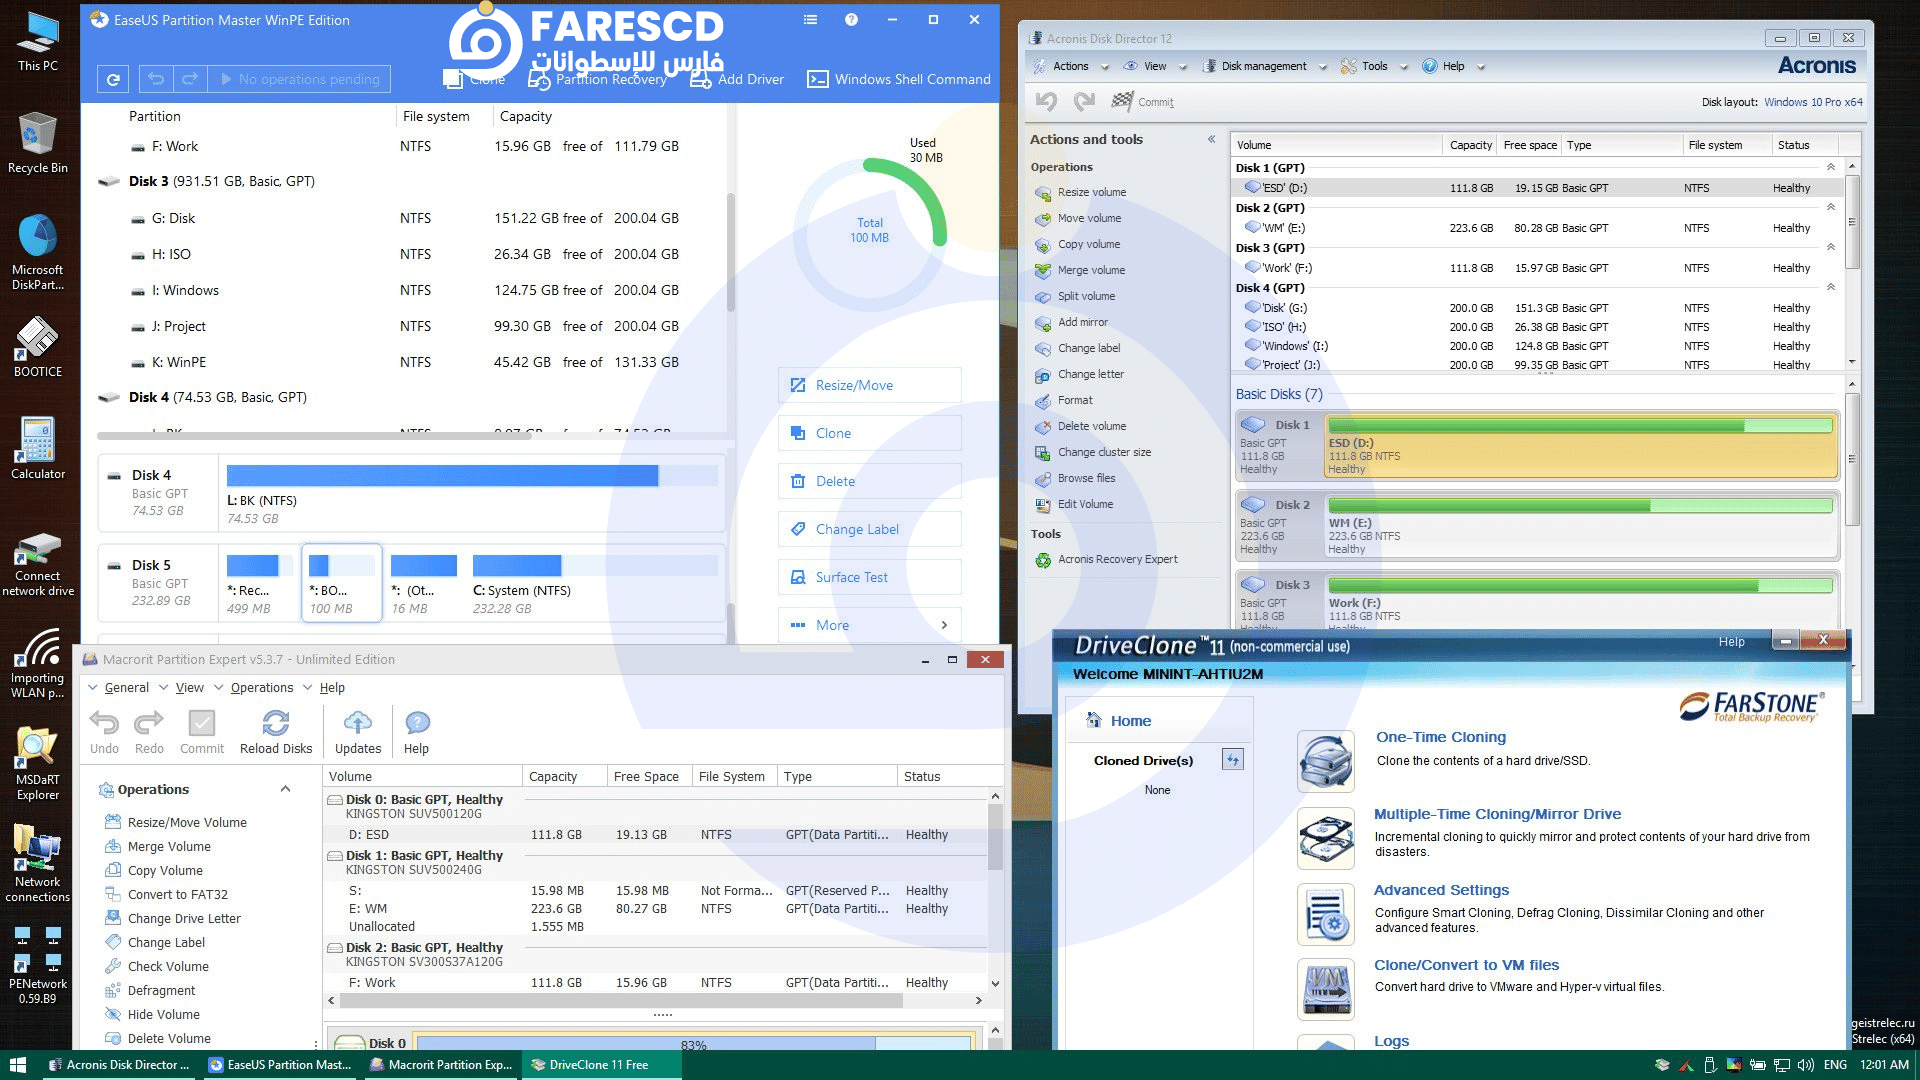Screen dimensions: 1920x1080
Task: Open Multiple-Time Cloning/Mirror Drive
Action: (1497, 814)
